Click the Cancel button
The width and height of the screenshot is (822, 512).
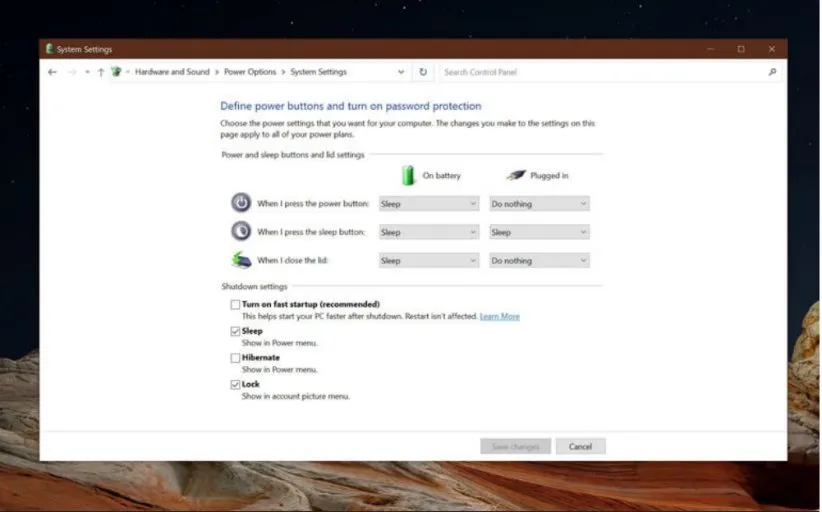click(x=580, y=446)
